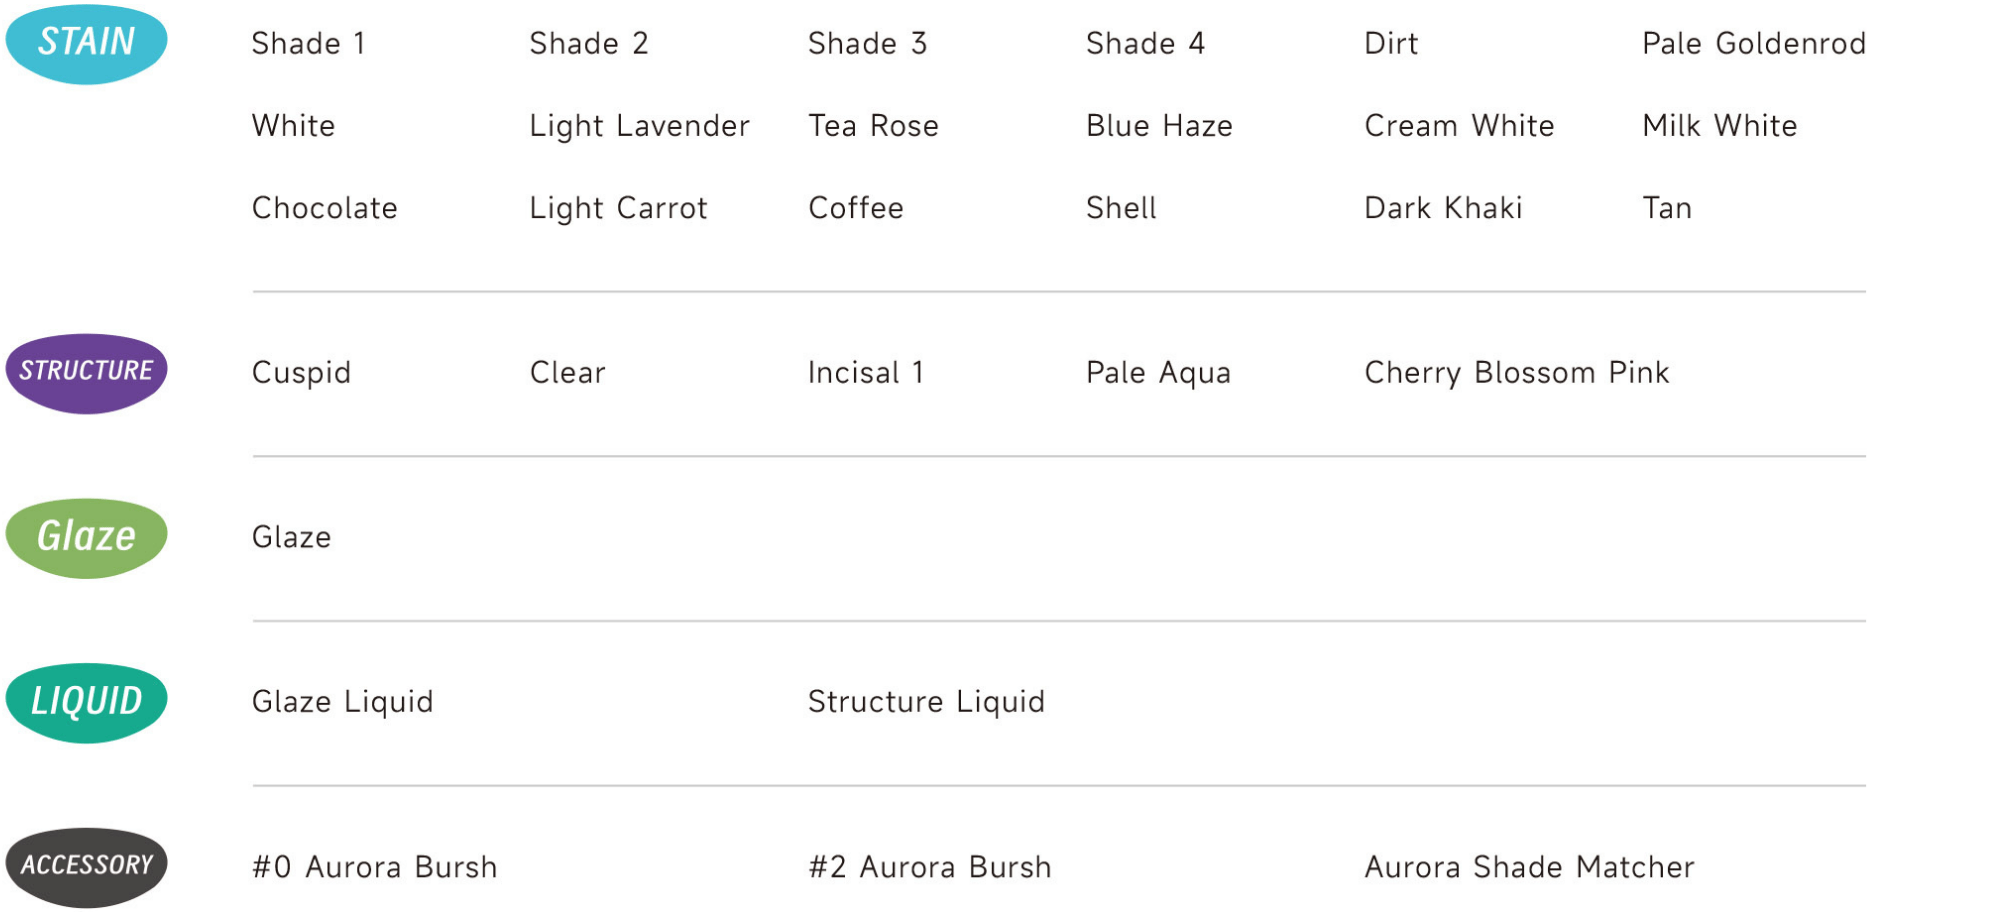The height and width of the screenshot is (912, 2000).
Task: Select the #2 Aurora Bursh accessory
Action: coord(930,867)
